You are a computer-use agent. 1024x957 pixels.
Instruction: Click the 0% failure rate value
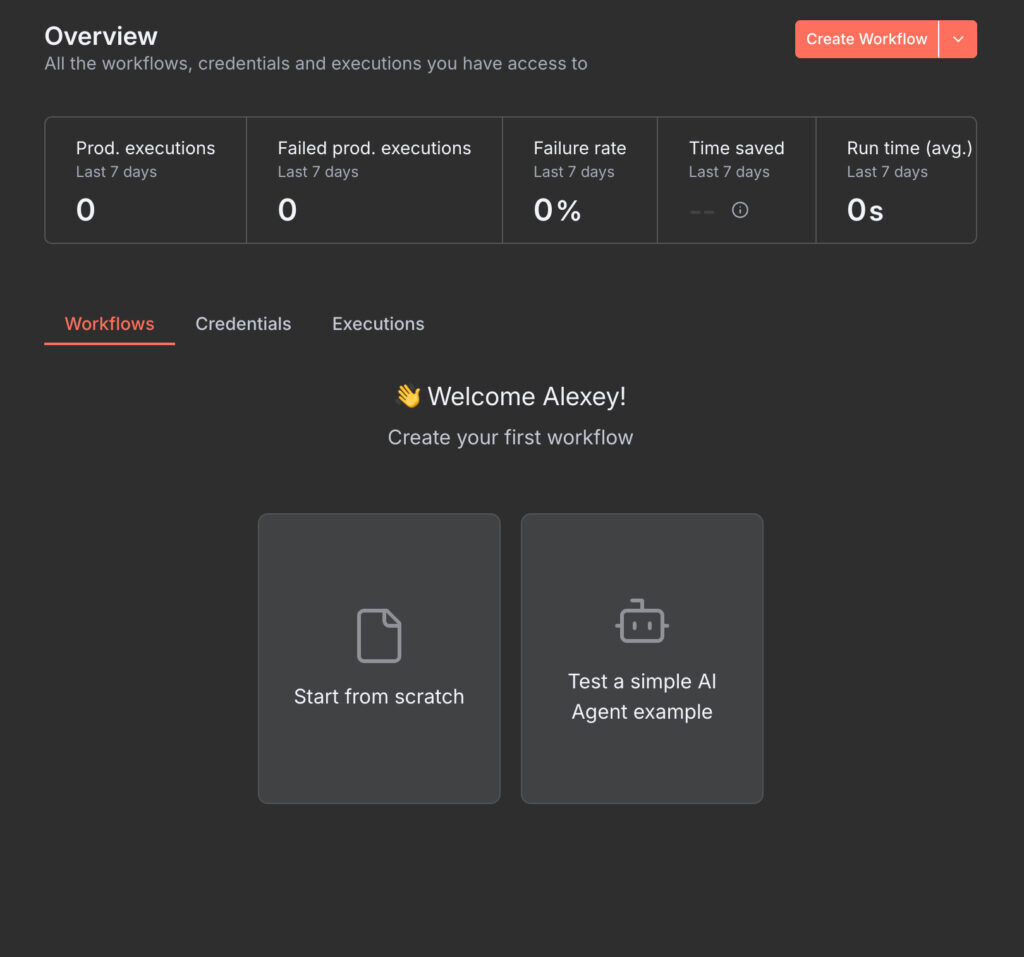pyautogui.click(x=557, y=210)
